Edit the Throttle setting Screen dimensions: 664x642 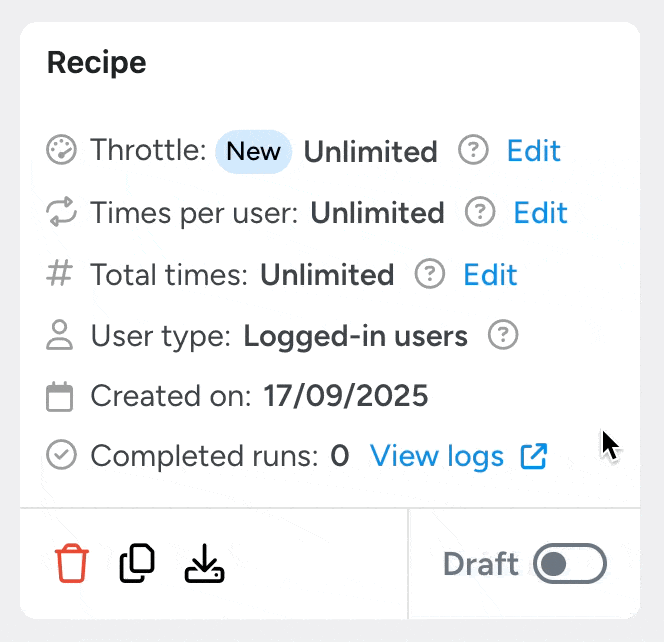click(533, 151)
